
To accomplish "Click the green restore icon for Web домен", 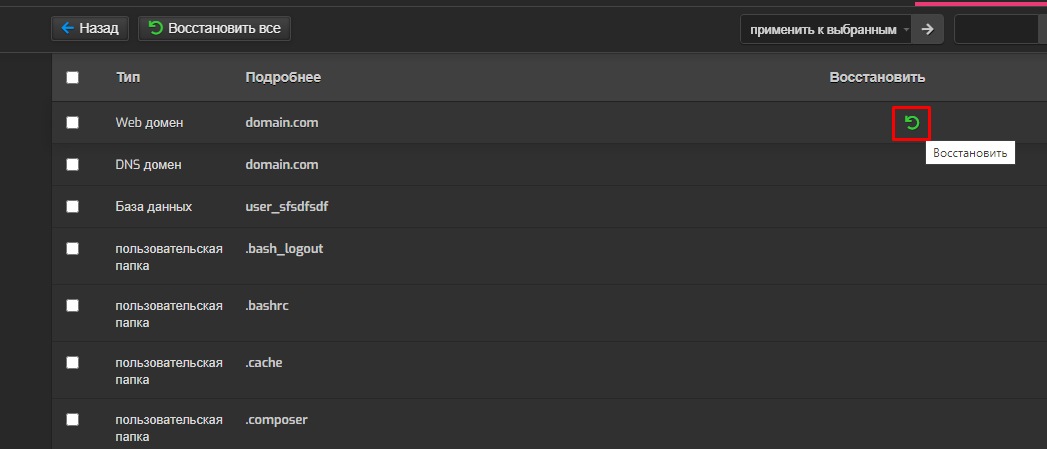I will (x=911, y=123).
